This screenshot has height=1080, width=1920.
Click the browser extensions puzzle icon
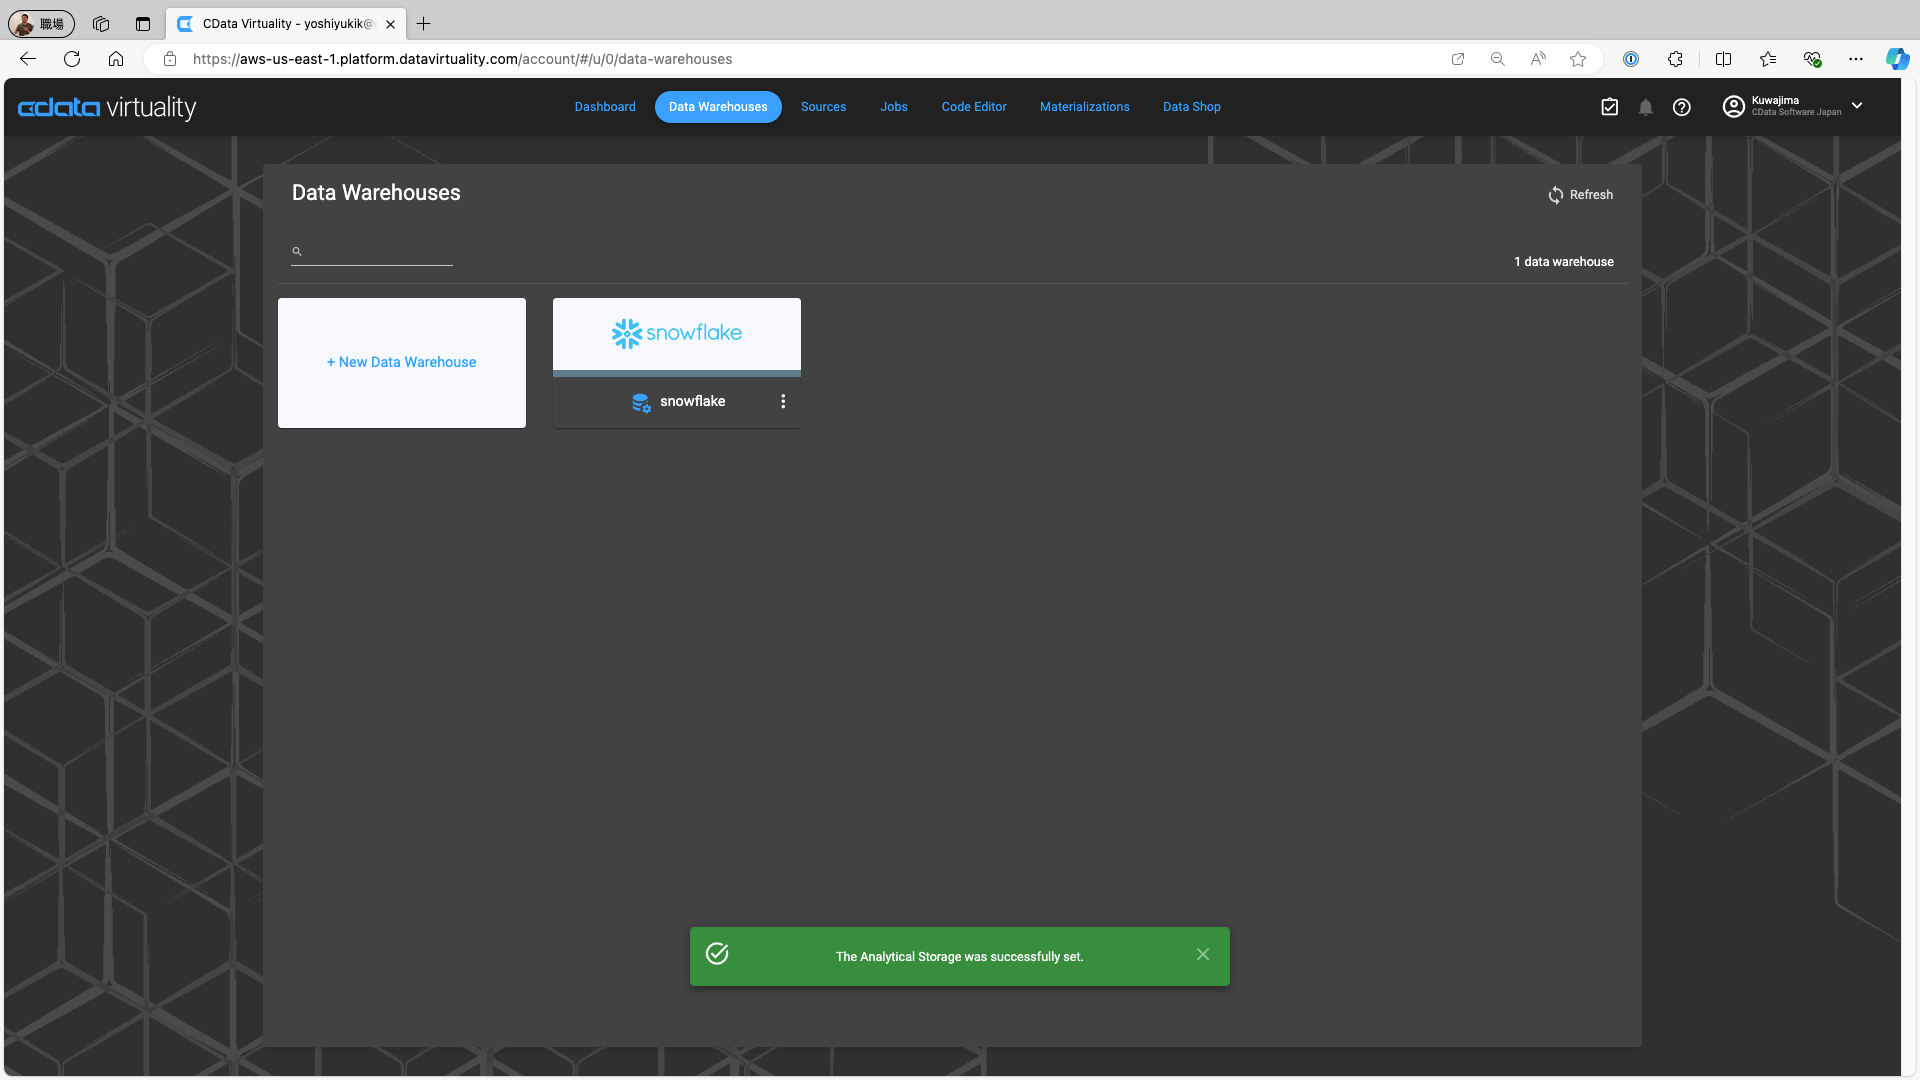(1675, 59)
